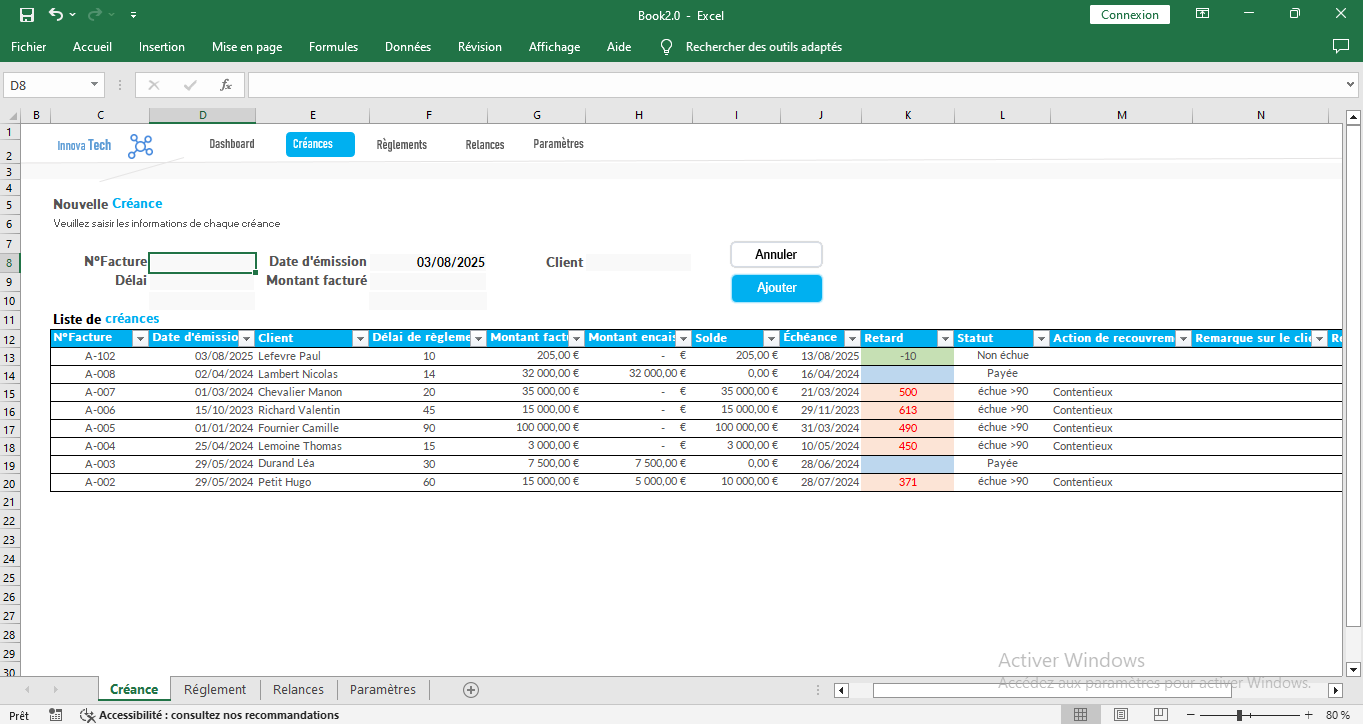Open the Retard column filter dropdown
1363x724 pixels.
click(x=945, y=339)
